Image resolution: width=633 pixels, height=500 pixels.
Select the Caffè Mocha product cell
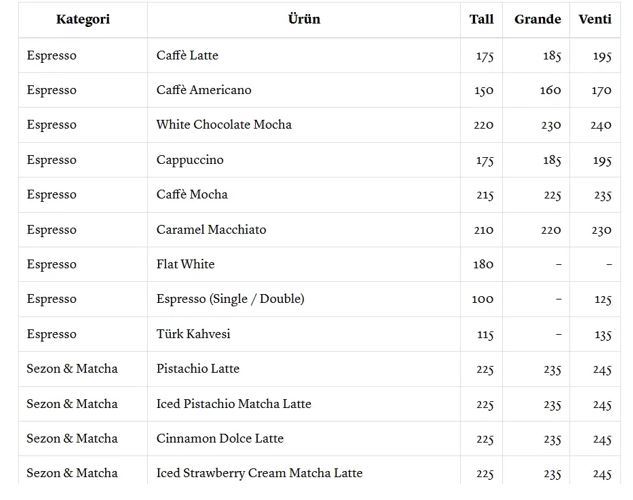pyautogui.click(x=192, y=195)
